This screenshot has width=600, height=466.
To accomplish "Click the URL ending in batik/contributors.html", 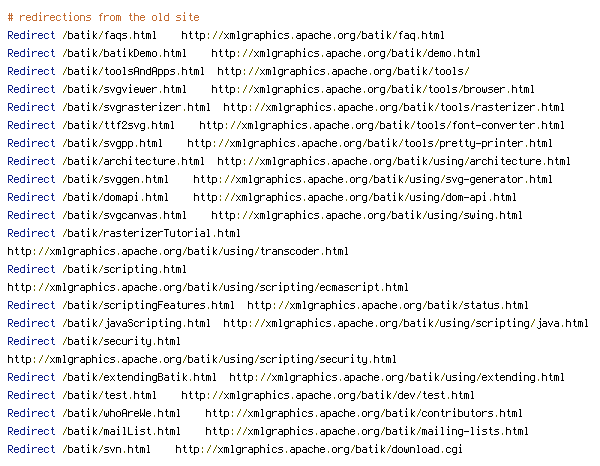I will coord(364,413).
